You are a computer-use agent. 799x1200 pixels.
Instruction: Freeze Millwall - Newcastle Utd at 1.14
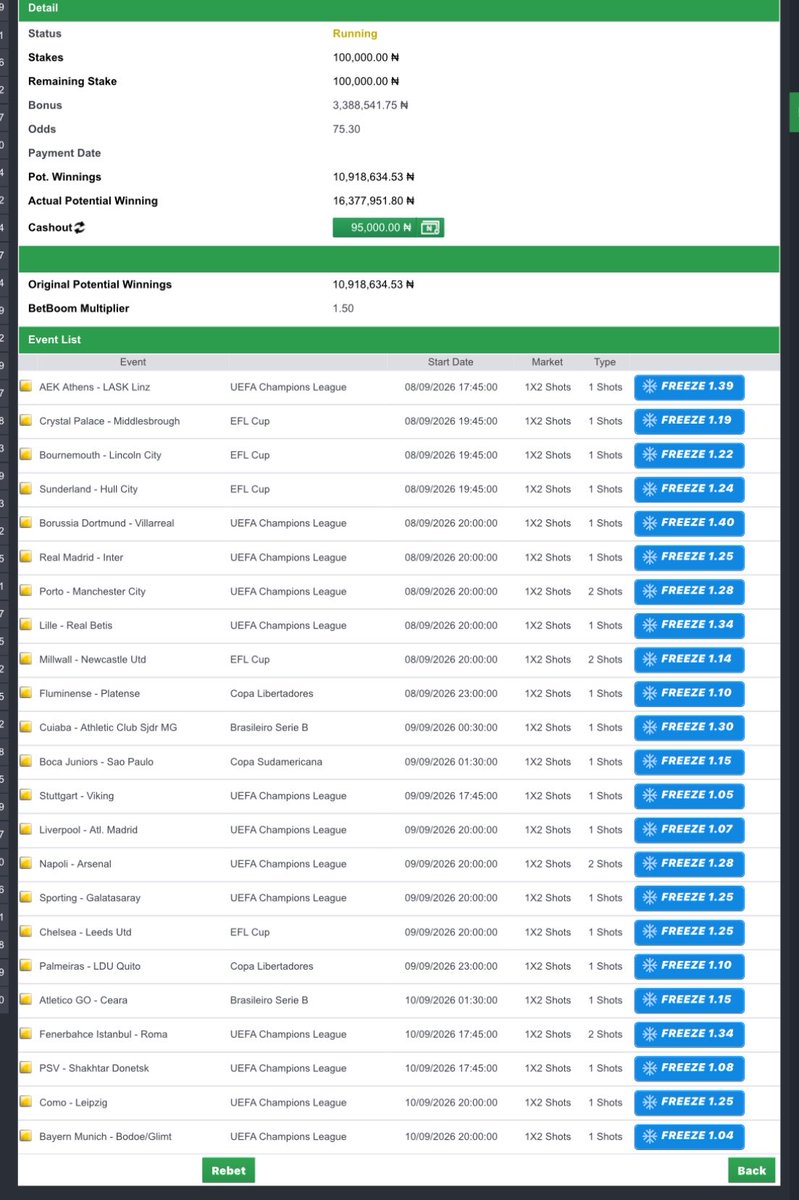point(689,658)
